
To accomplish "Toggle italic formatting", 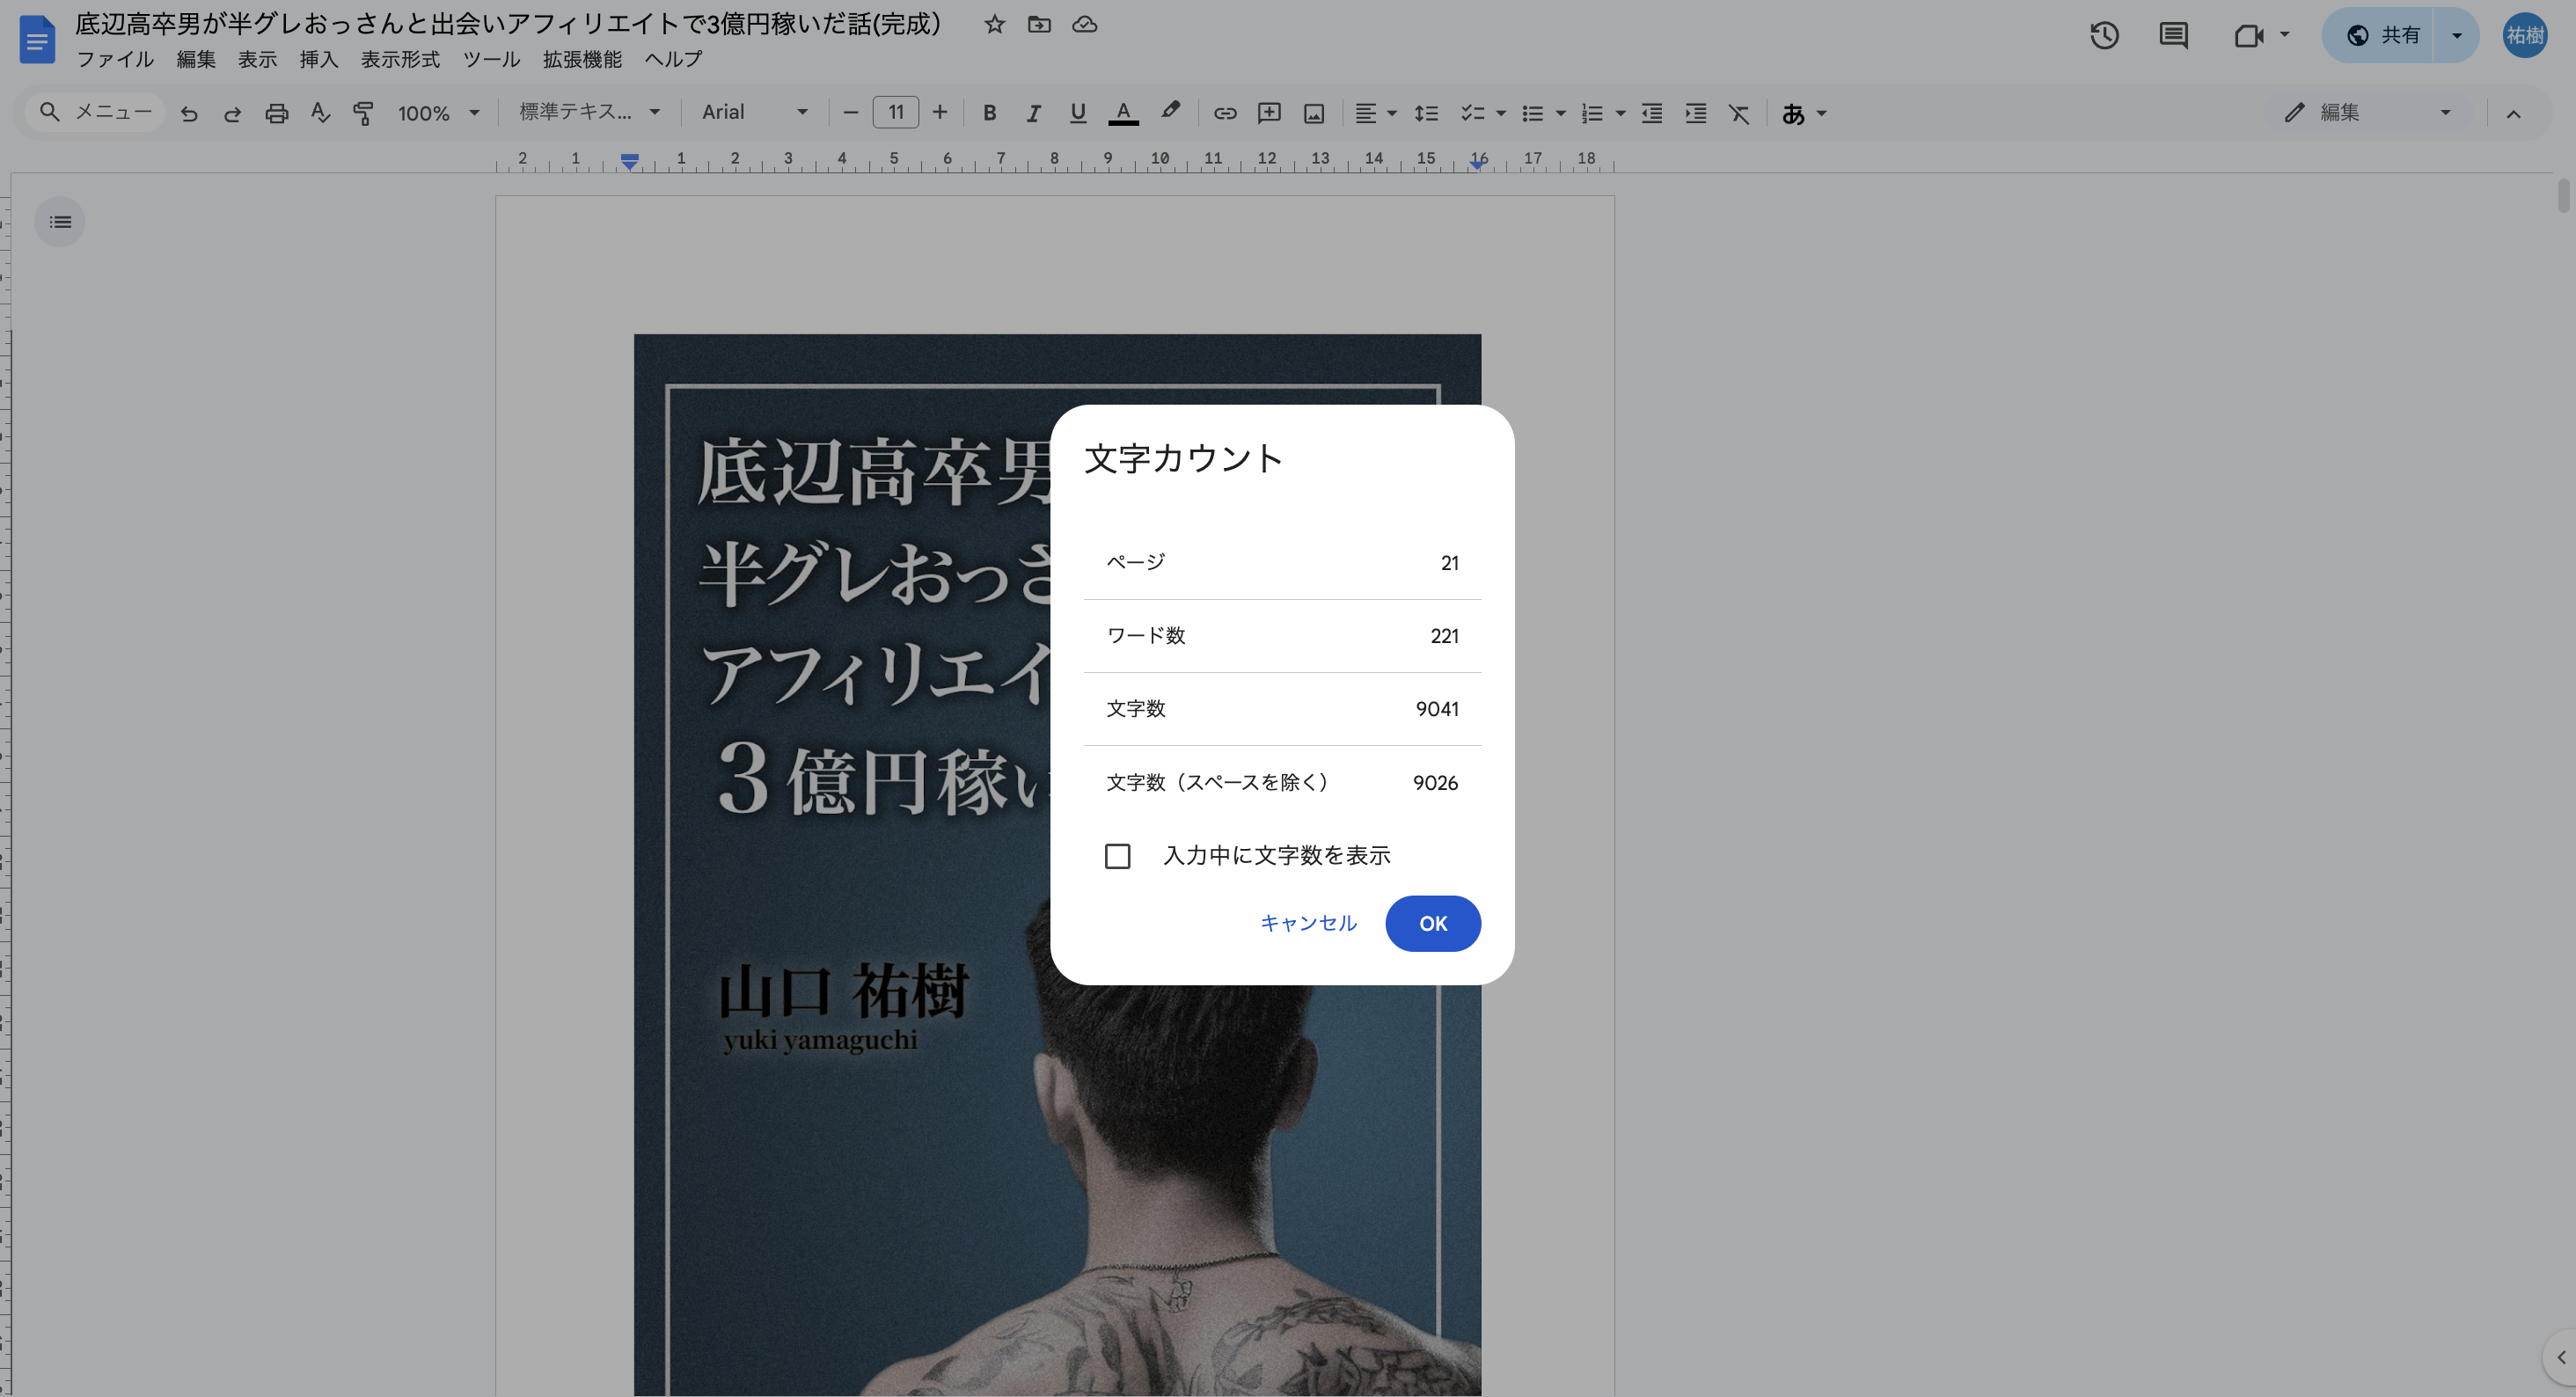I will [x=1033, y=113].
